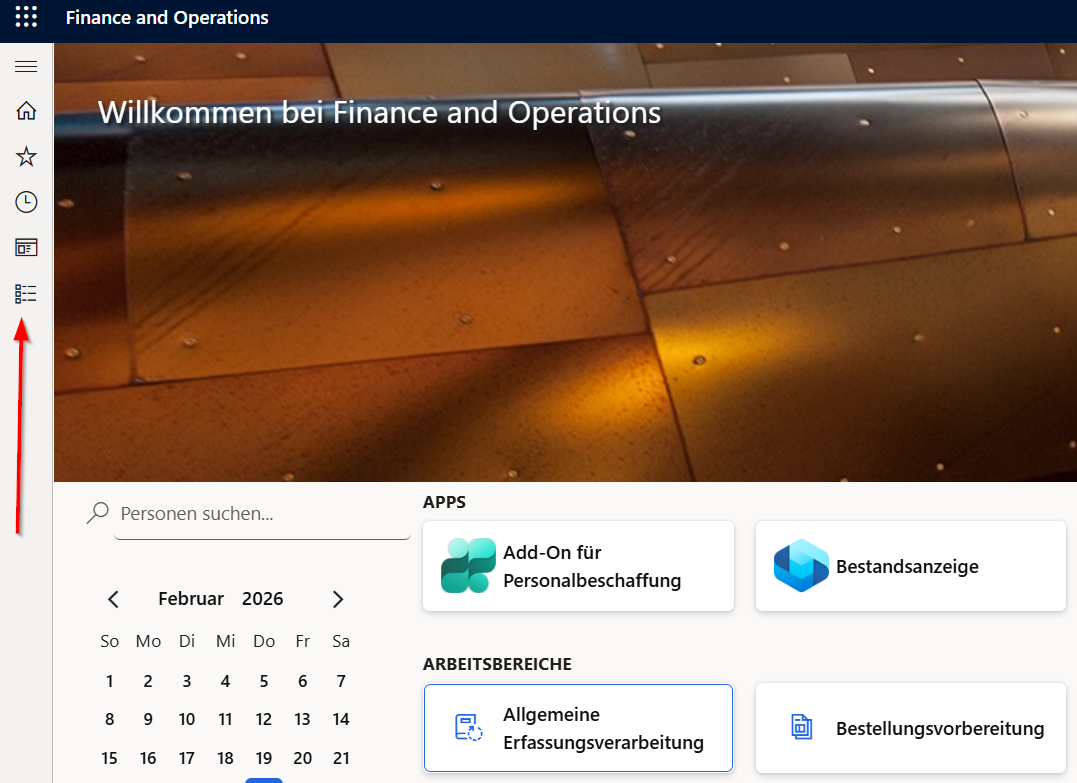
Task: Expand the navigation pane hamburger menu
Action: [x=26, y=67]
